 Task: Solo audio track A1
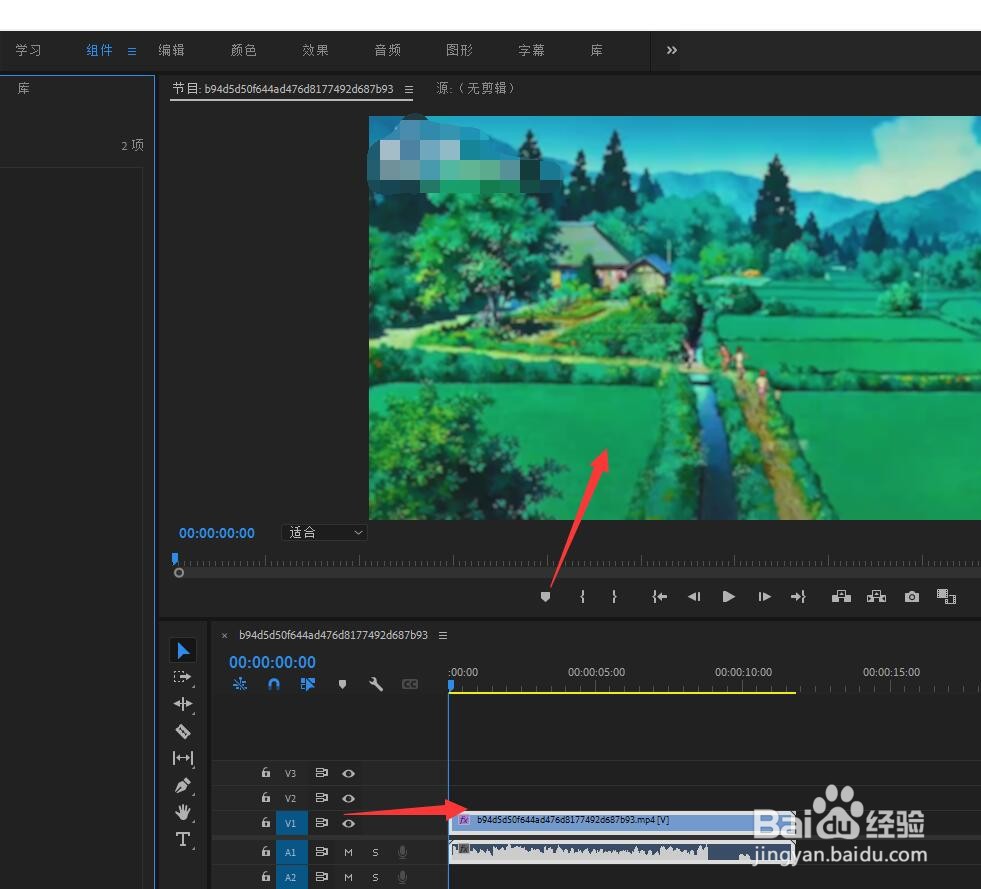coord(375,852)
